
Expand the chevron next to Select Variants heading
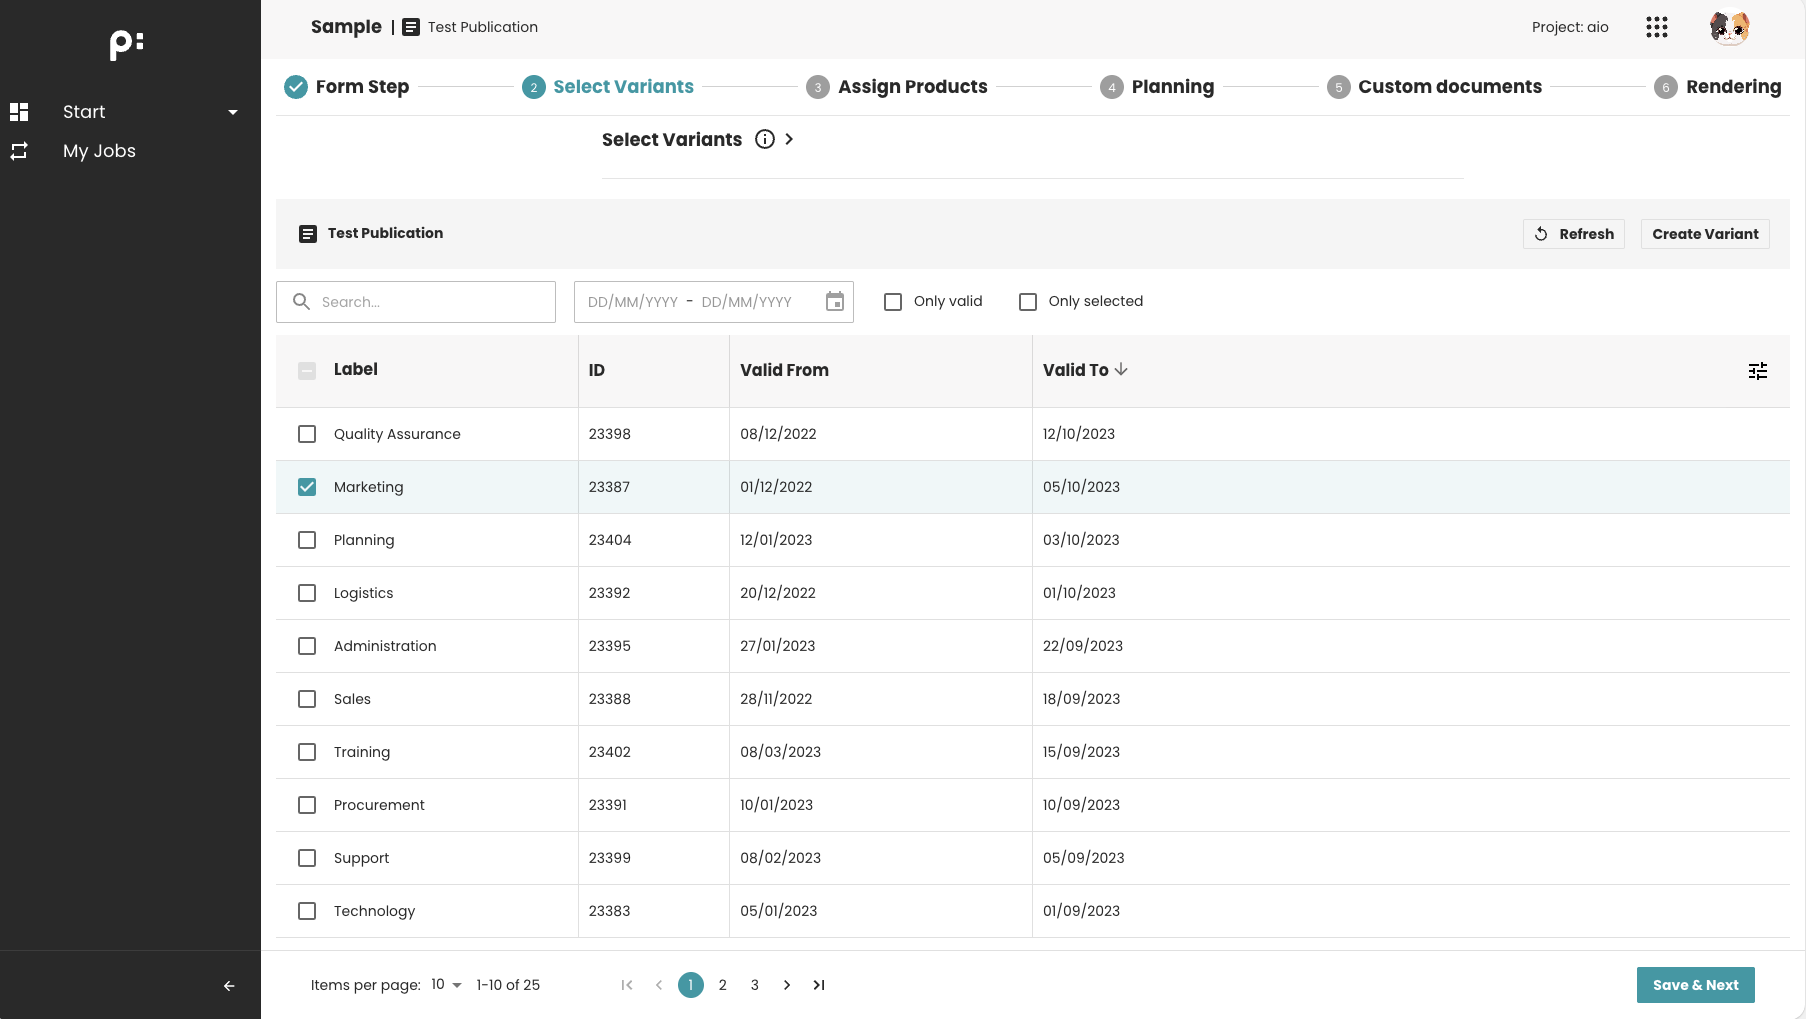tap(789, 139)
